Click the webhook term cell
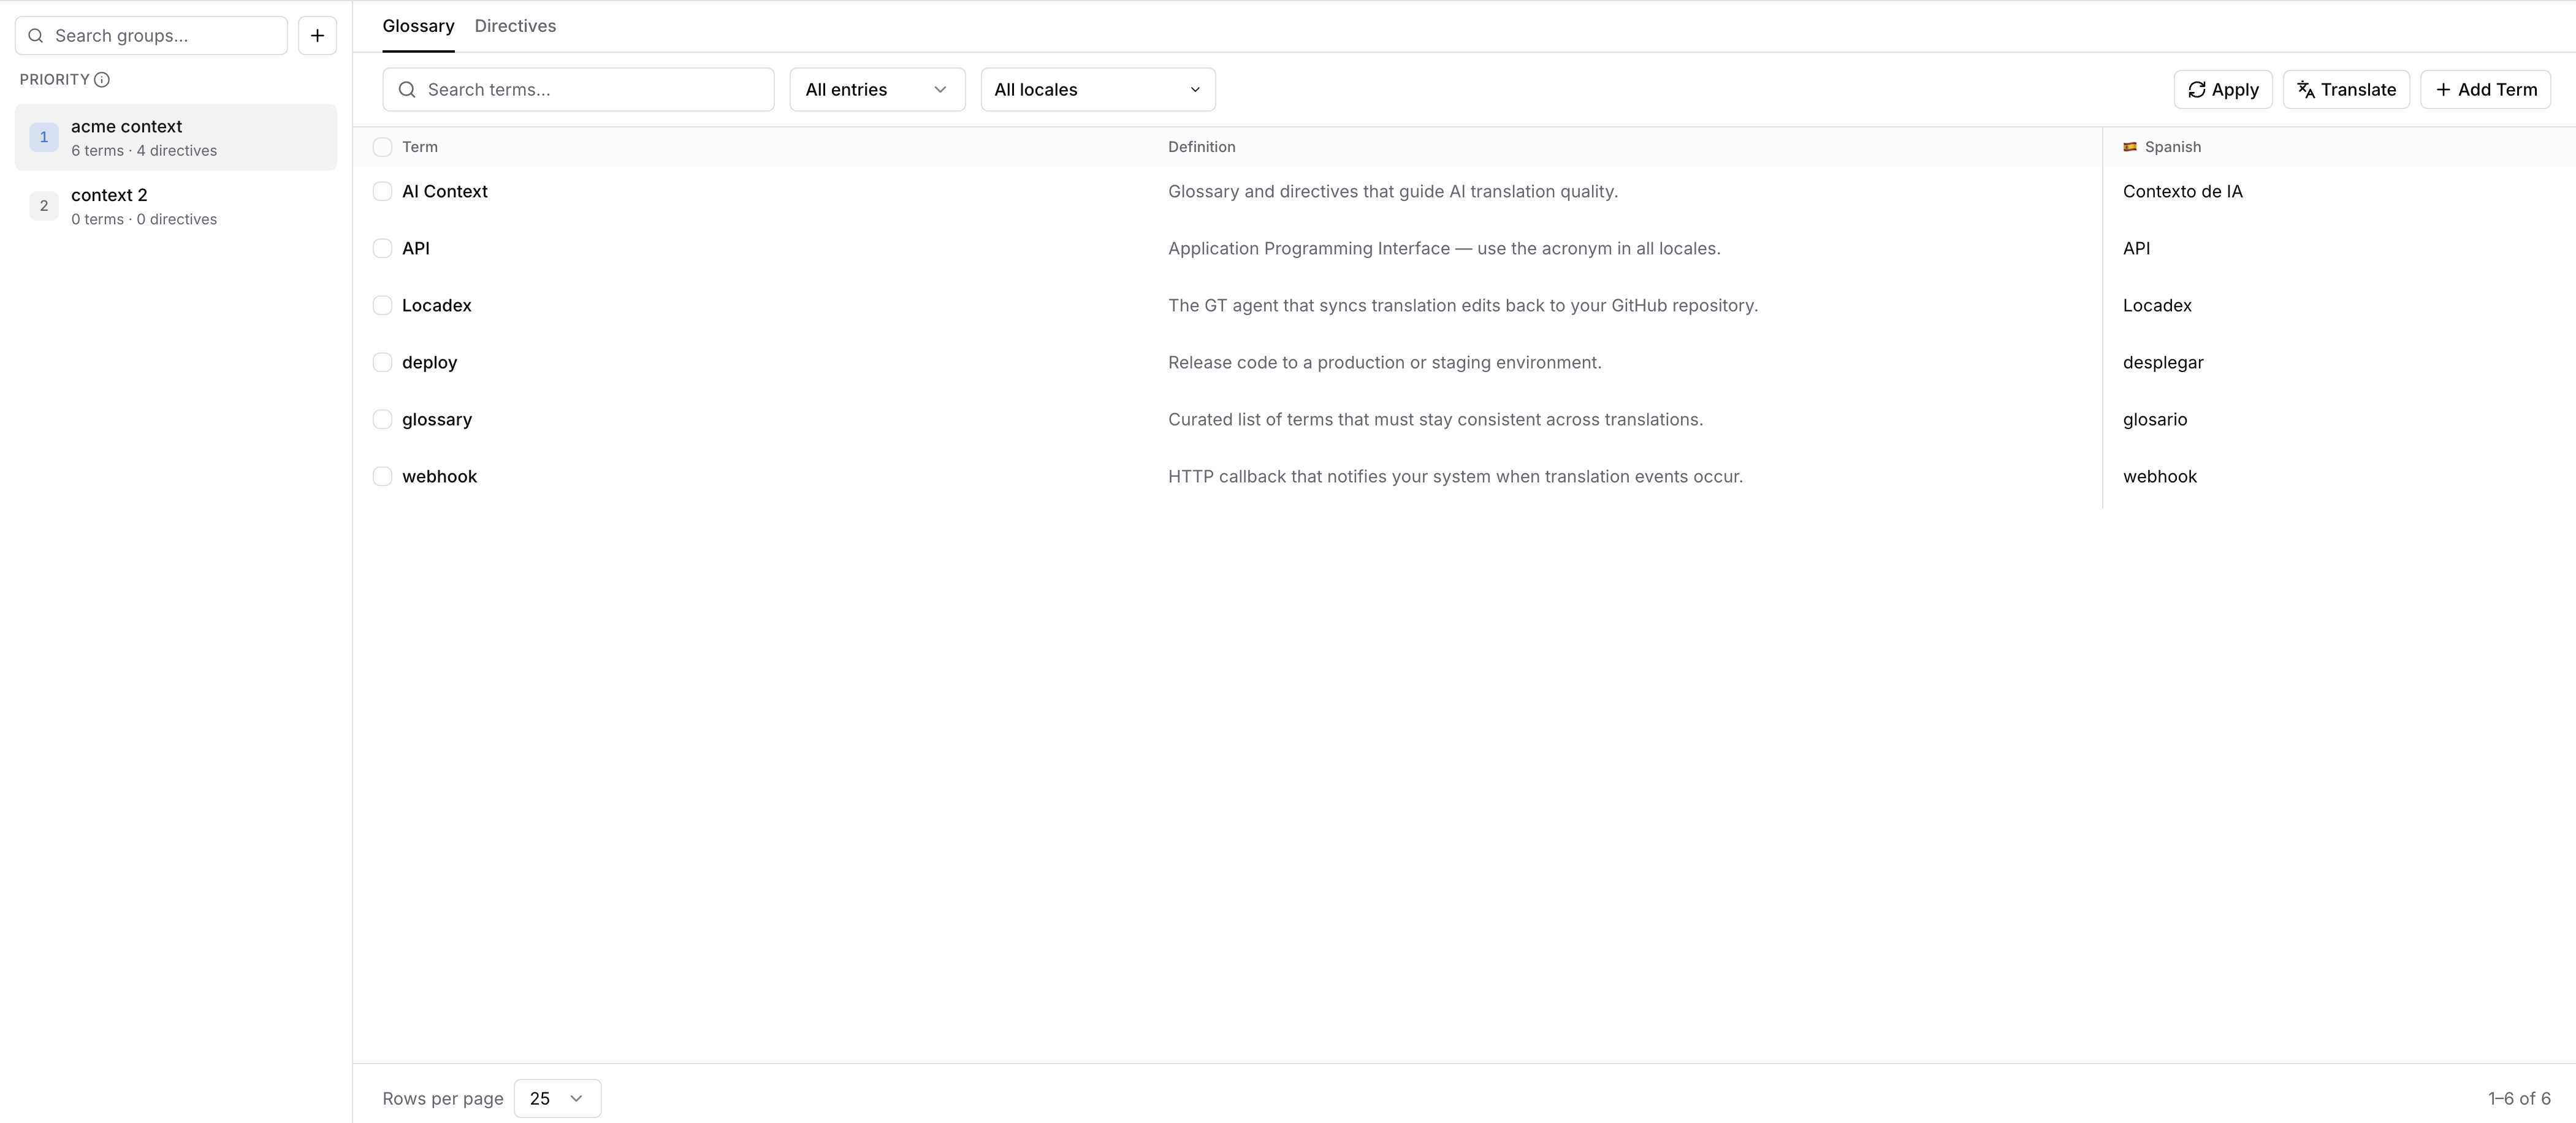Image resolution: width=2576 pixels, height=1123 pixels. 440,476
